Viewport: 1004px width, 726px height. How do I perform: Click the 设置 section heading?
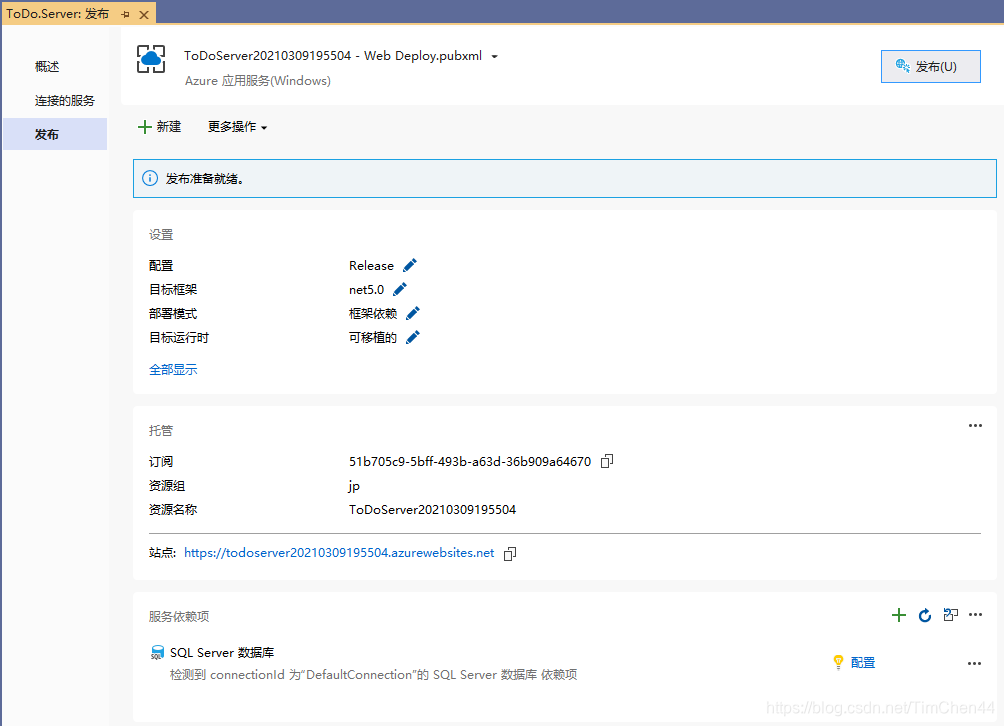coord(161,235)
